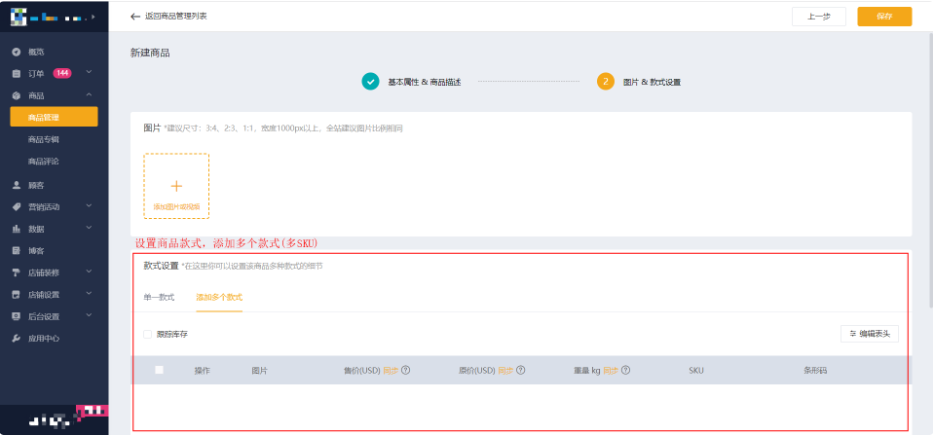
Task: Open the 编辑表头 table header editor
Action: tap(869, 334)
